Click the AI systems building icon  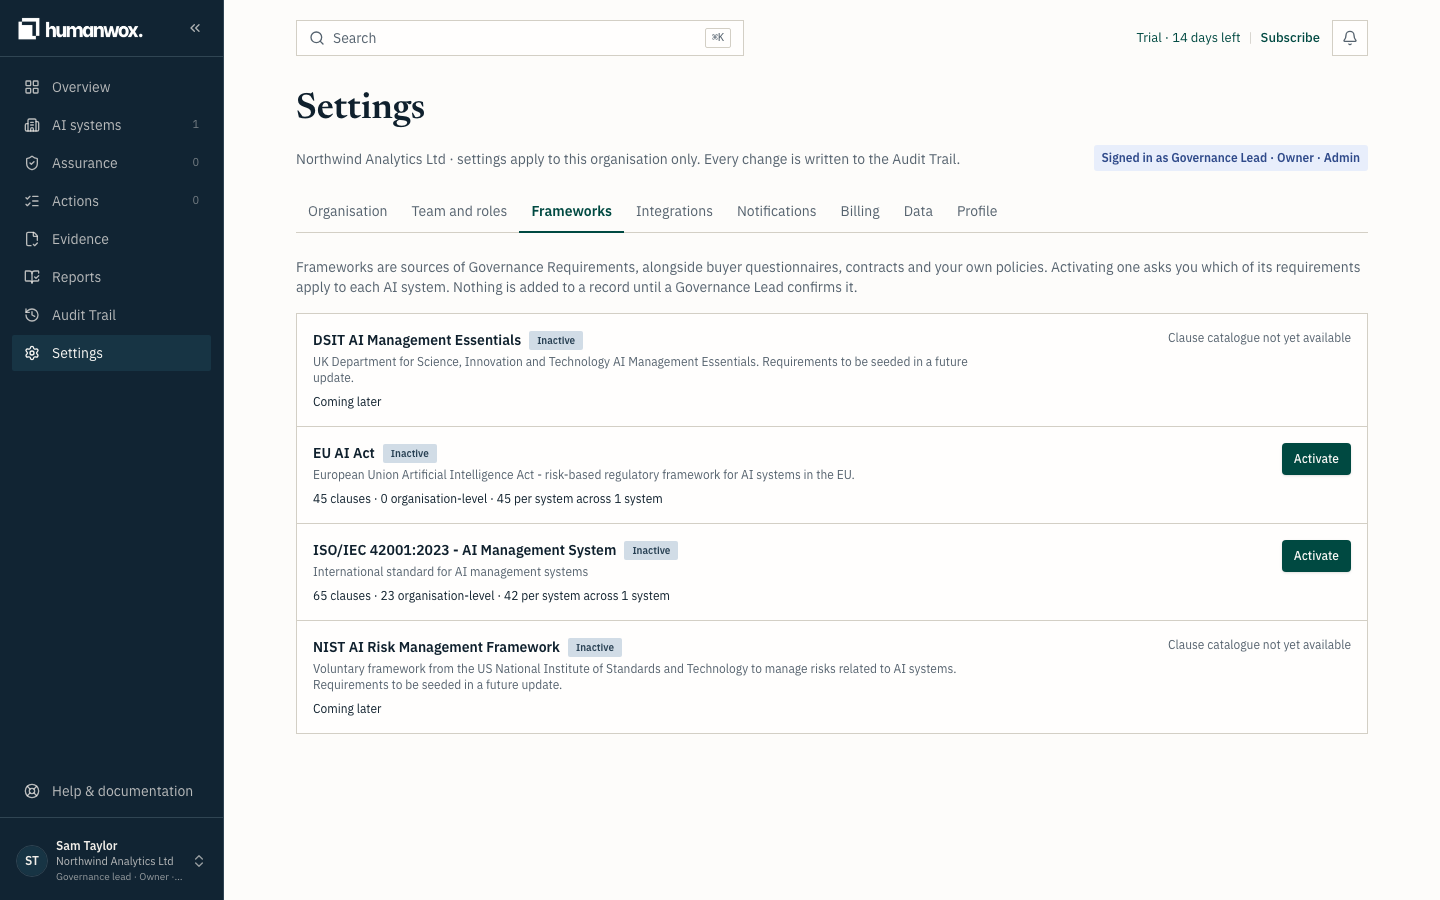pyautogui.click(x=32, y=125)
